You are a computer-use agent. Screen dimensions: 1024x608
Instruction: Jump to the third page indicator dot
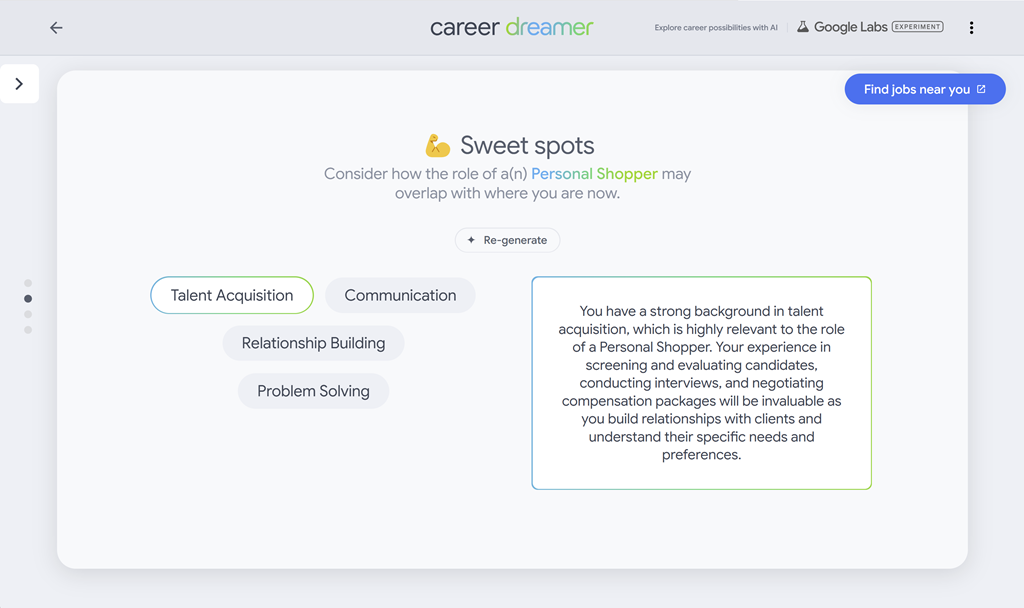point(28,314)
